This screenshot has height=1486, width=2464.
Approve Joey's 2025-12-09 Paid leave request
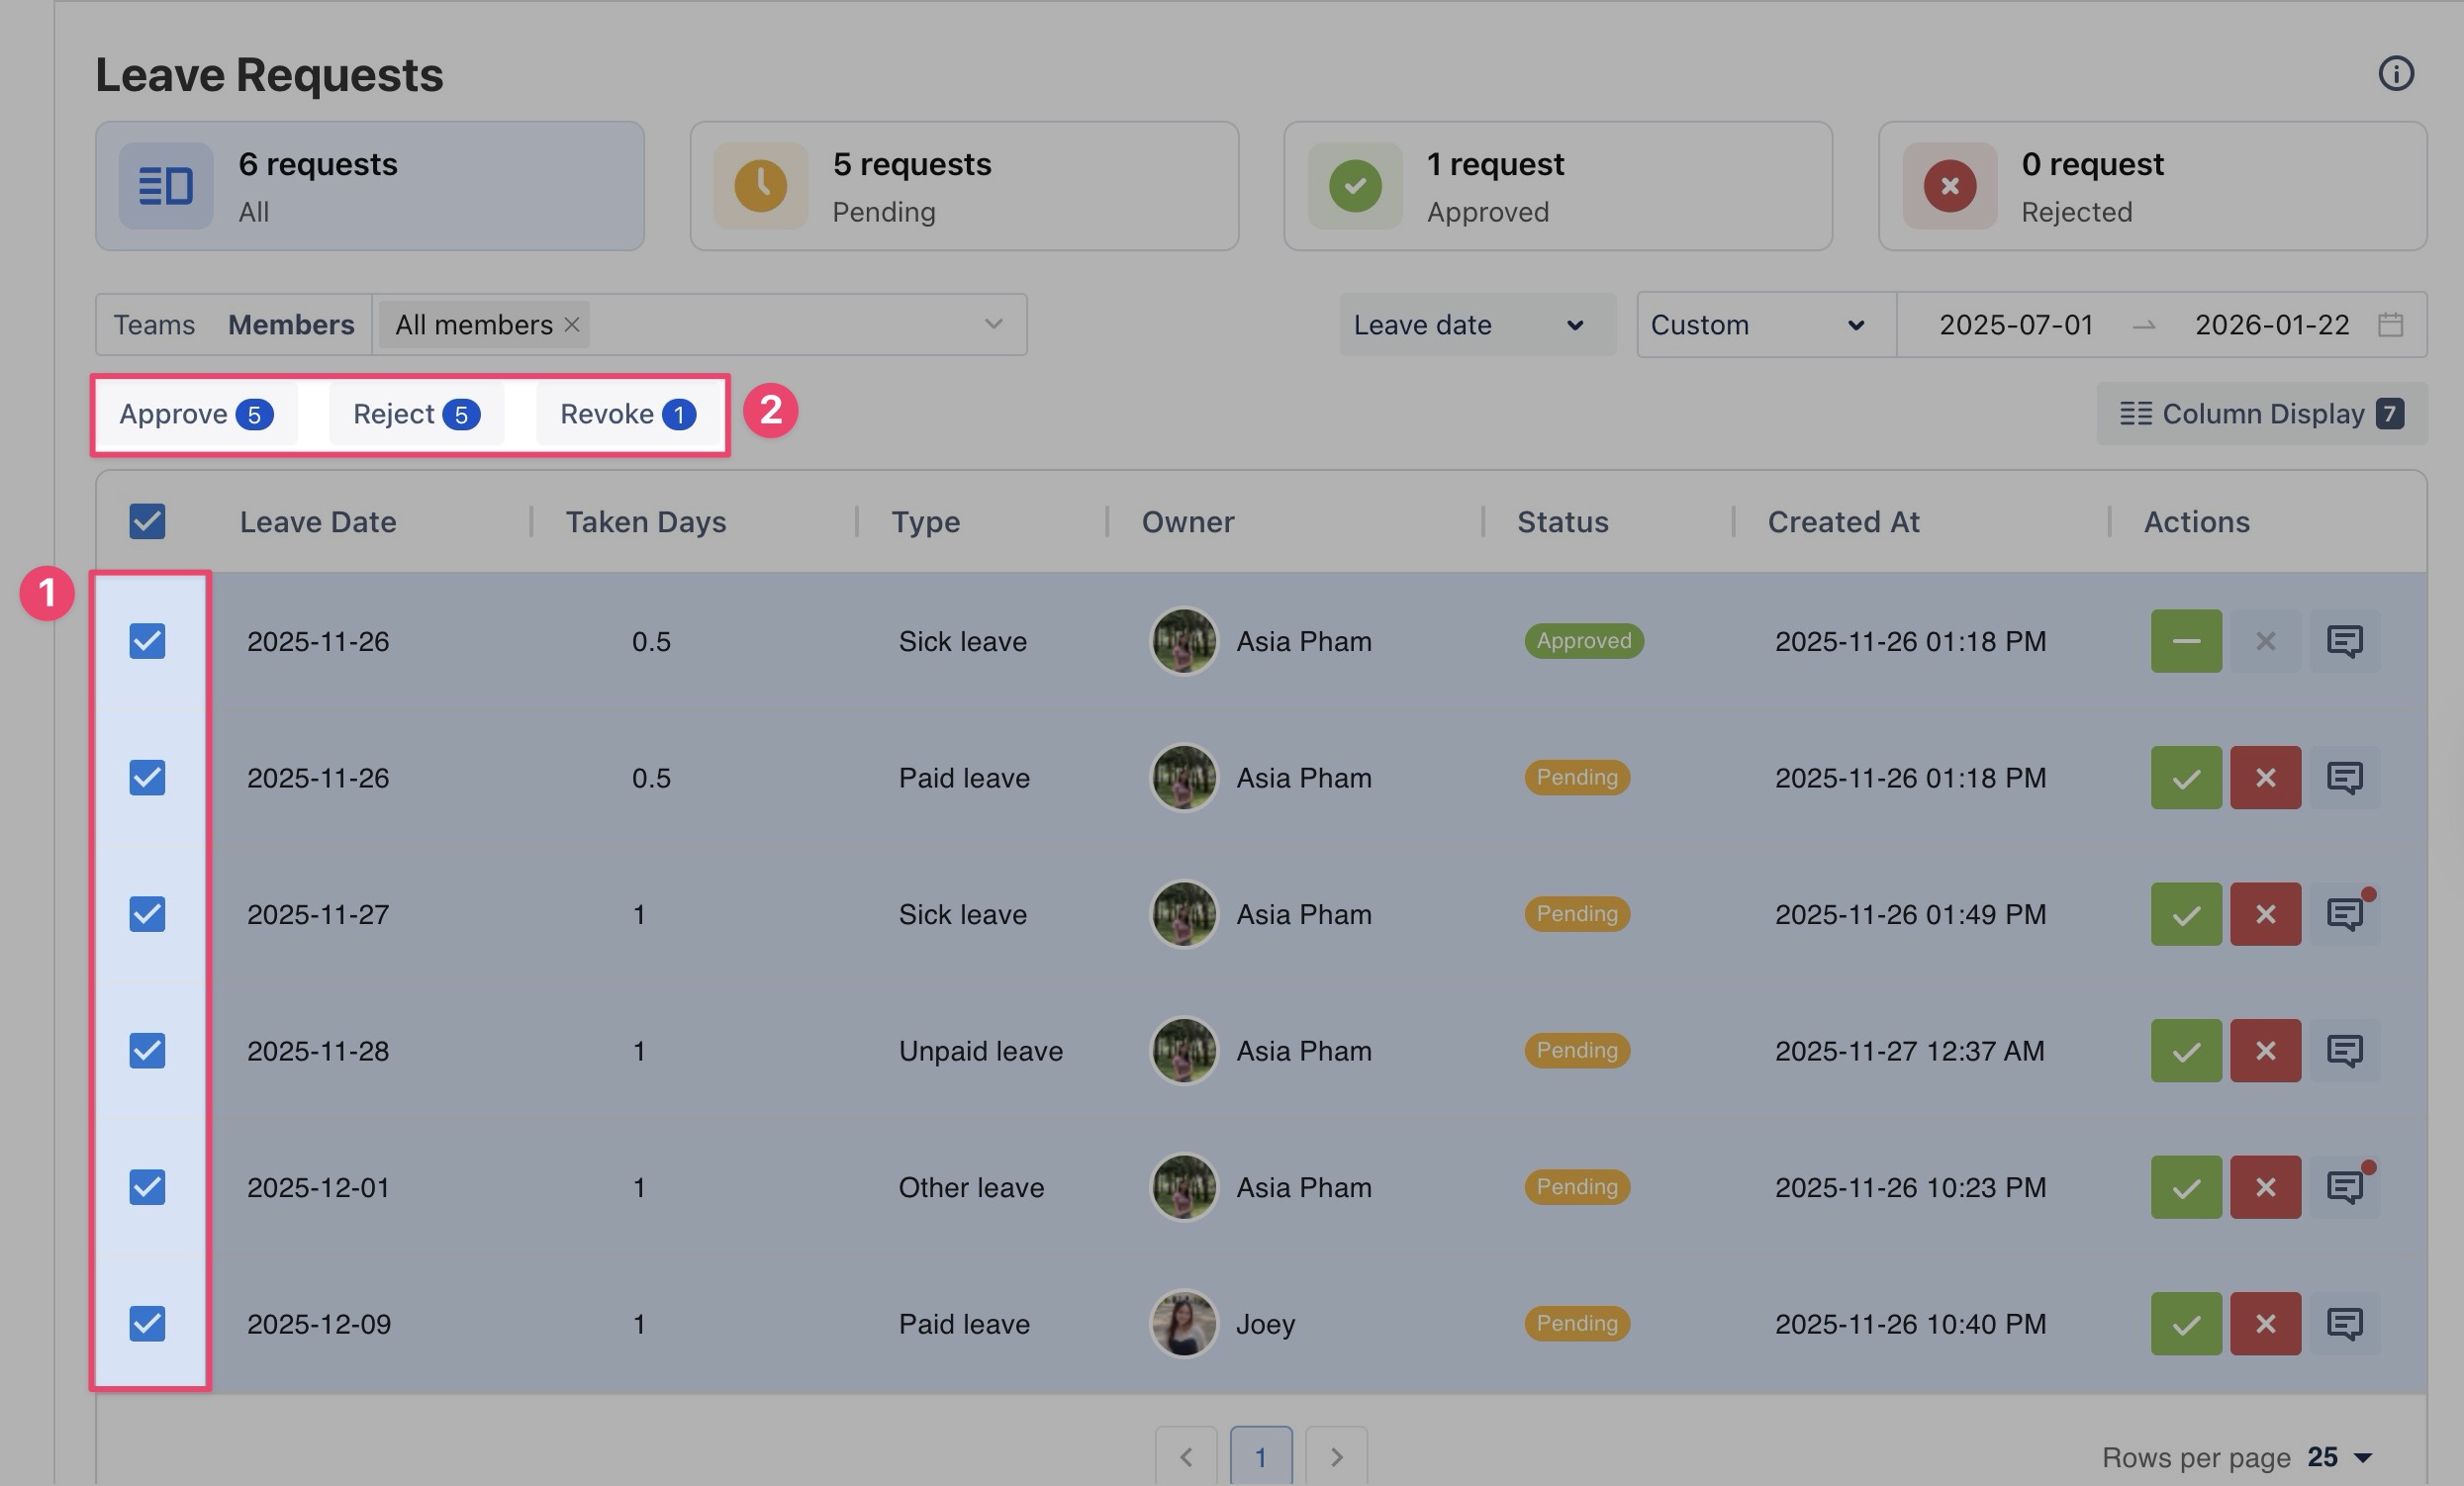2186,1324
